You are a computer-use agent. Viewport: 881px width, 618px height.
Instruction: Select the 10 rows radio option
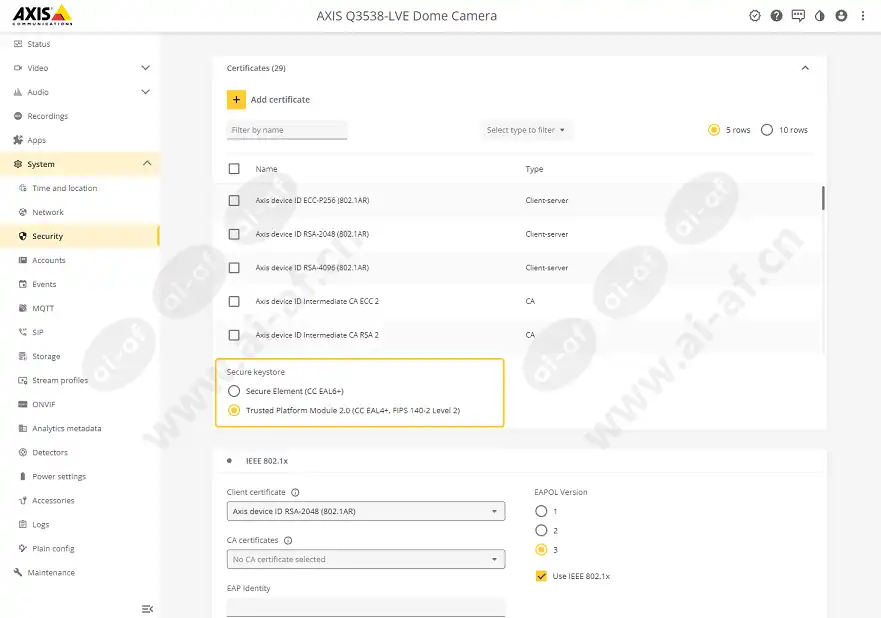click(766, 130)
